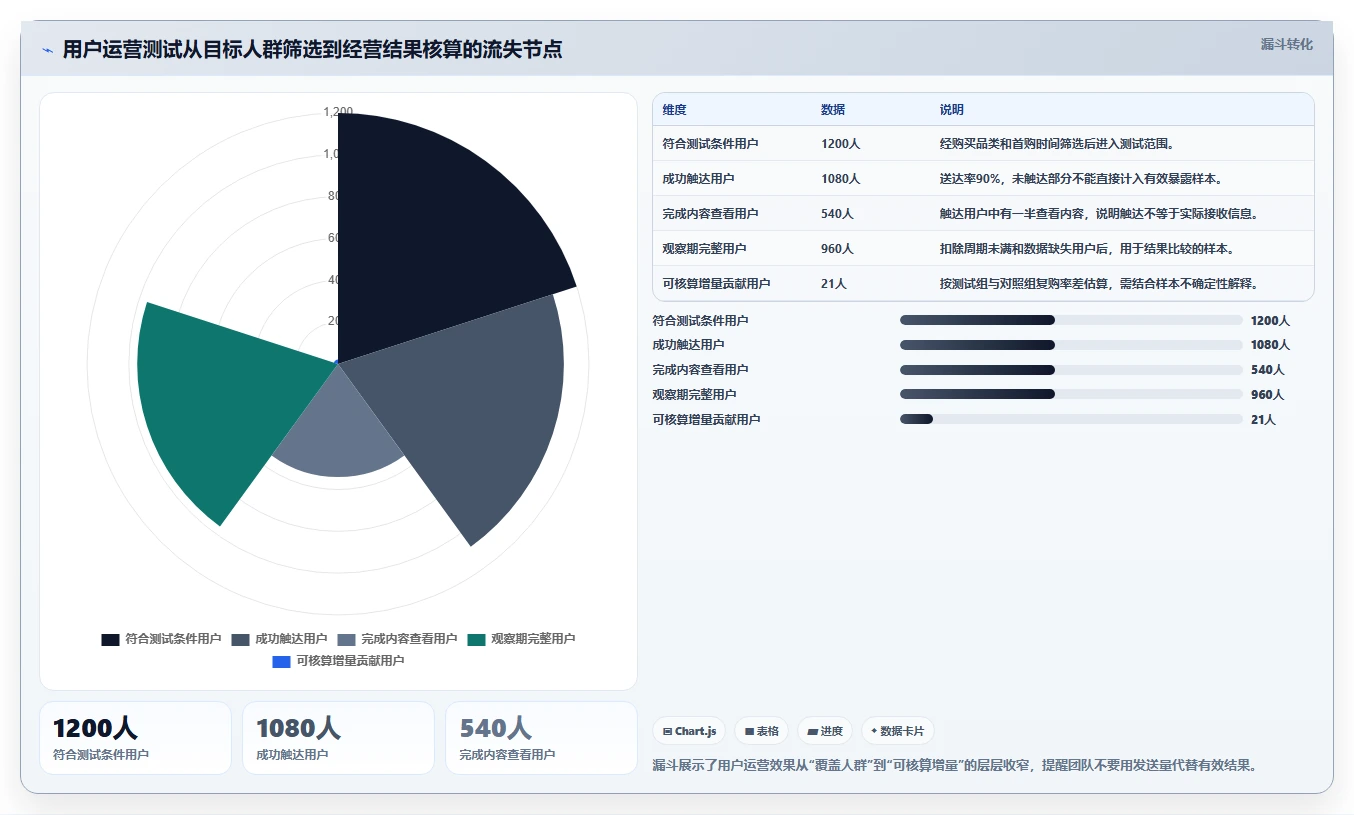
Task: Click table cell 960人
Action: pyautogui.click(x=837, y=249)
